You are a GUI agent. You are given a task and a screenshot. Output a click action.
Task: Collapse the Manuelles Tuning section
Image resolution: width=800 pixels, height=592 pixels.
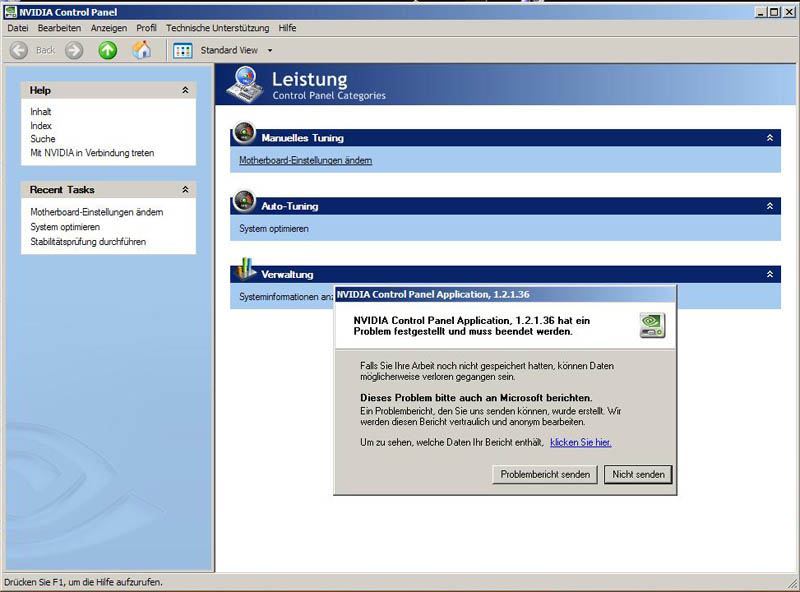click(x=770, y=138)
